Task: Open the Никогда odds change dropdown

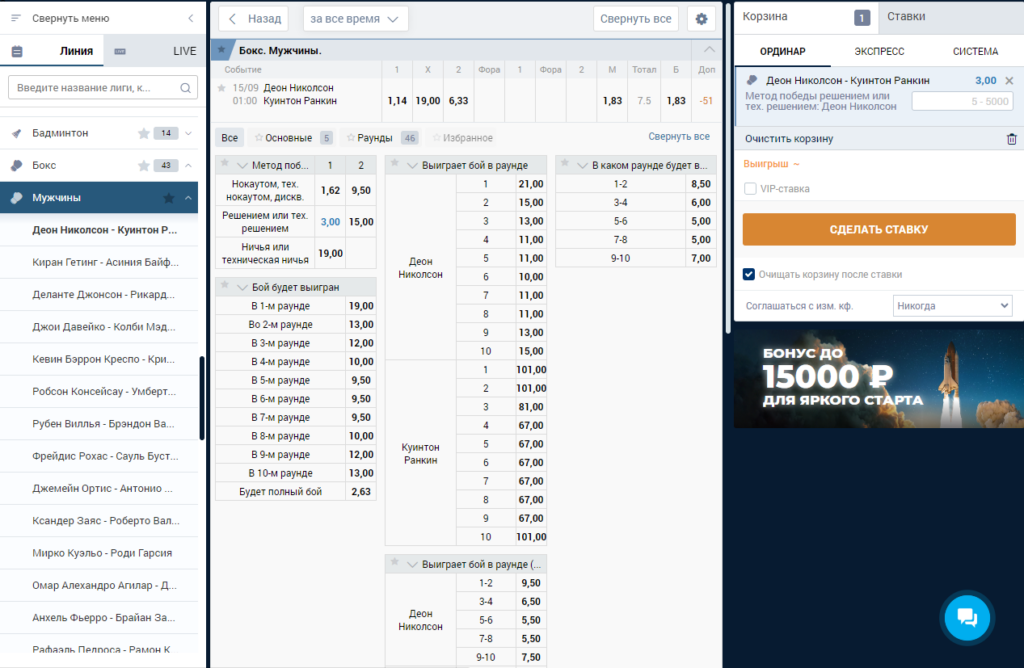Action: pyautogui.click(x=952, y=306)
